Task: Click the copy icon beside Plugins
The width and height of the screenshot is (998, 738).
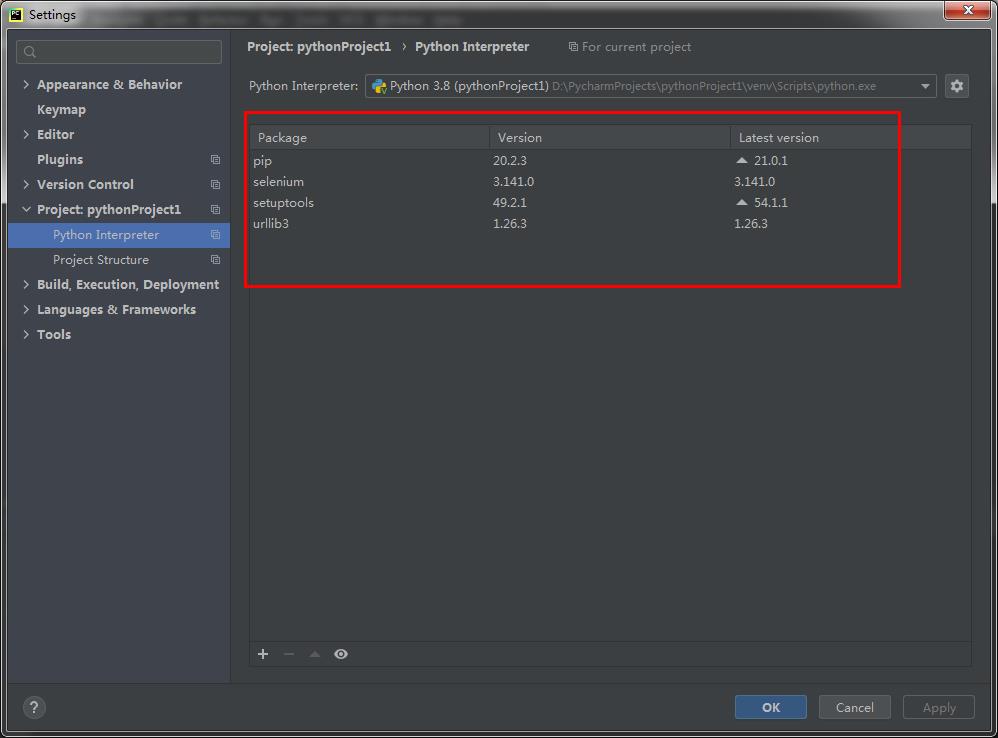Action: point(216,160)
